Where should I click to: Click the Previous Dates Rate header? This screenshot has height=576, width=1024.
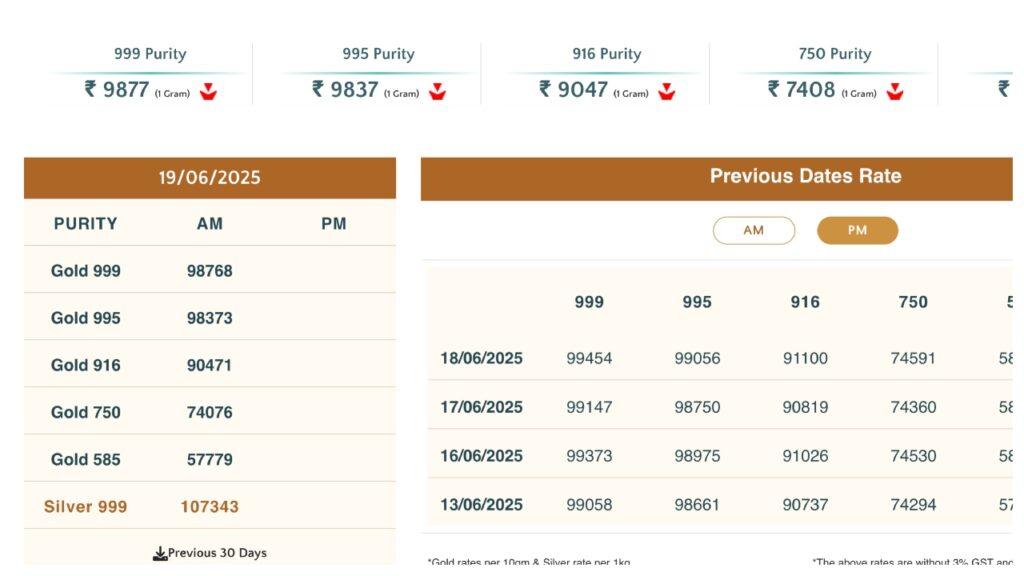[806, 176]
